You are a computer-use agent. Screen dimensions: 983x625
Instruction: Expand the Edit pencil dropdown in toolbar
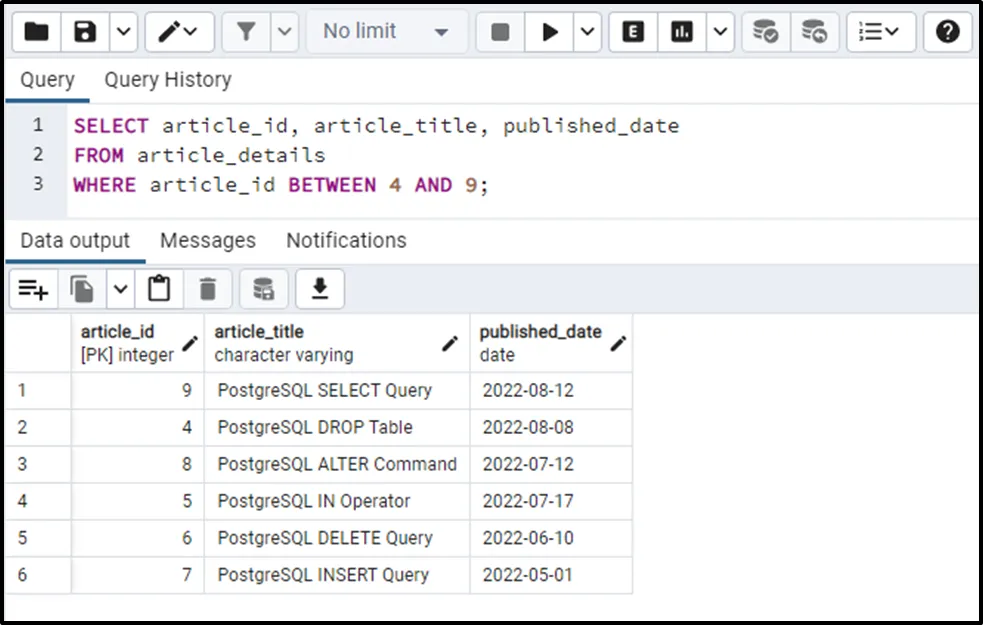[180, 32]
